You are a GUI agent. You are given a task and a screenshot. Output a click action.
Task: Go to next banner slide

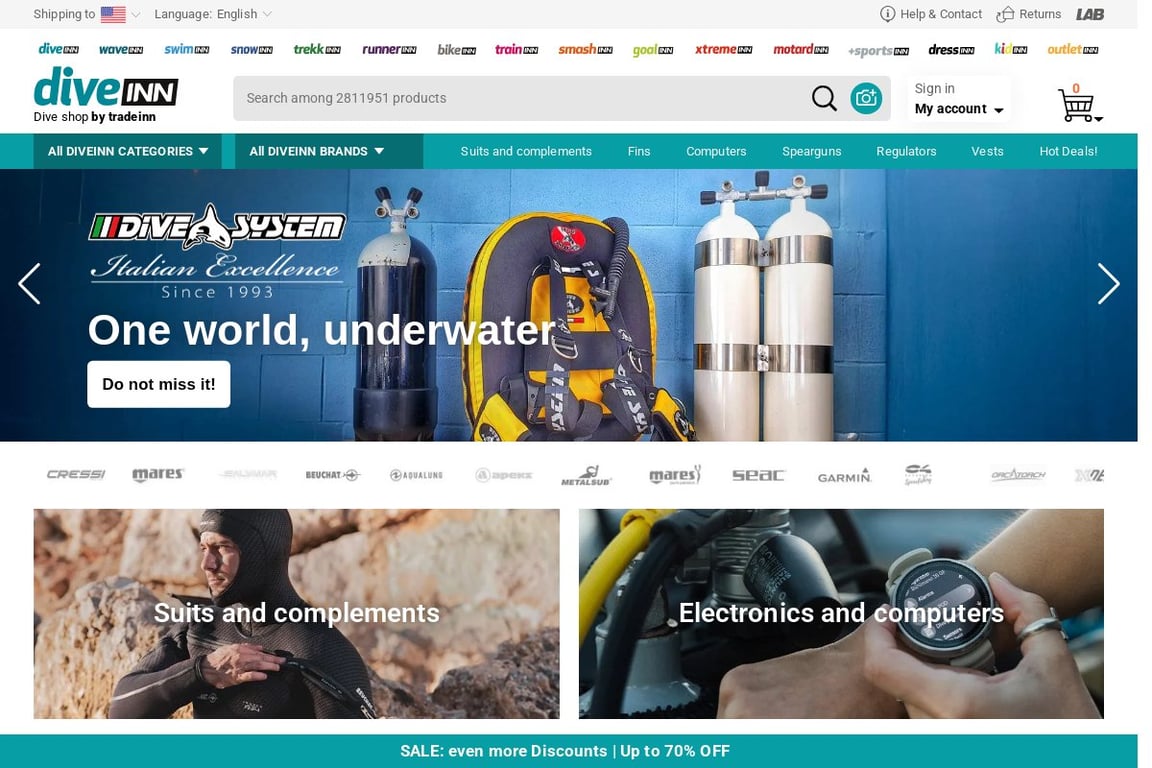click(1108, 284)
